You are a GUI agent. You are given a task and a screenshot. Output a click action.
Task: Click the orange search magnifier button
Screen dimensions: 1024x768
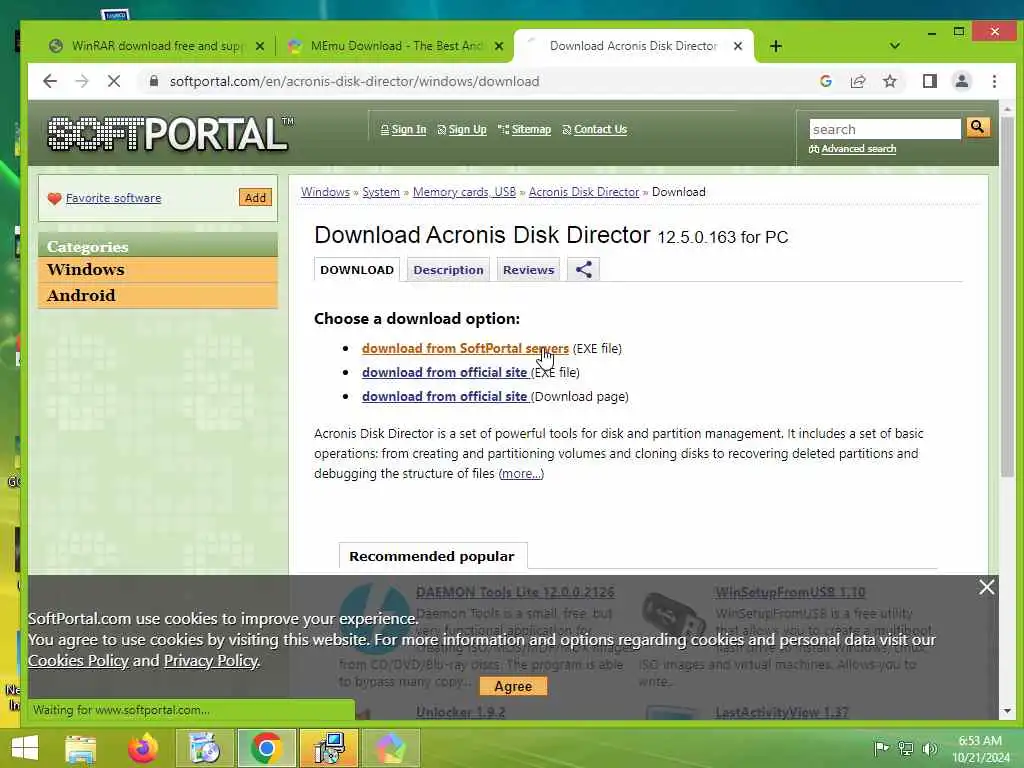click(x=978, y=127)
